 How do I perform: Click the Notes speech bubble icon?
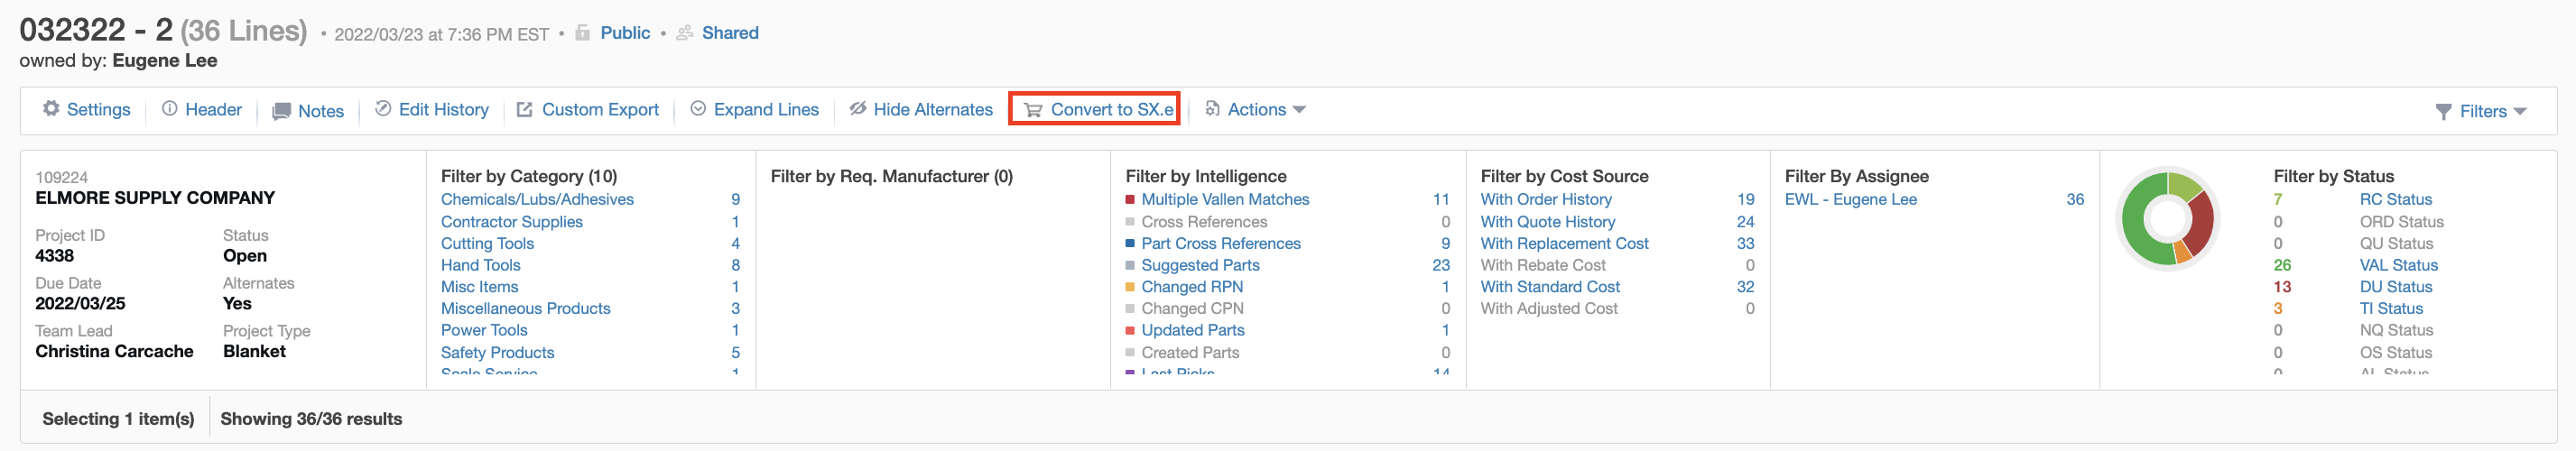tap(282, 111)
